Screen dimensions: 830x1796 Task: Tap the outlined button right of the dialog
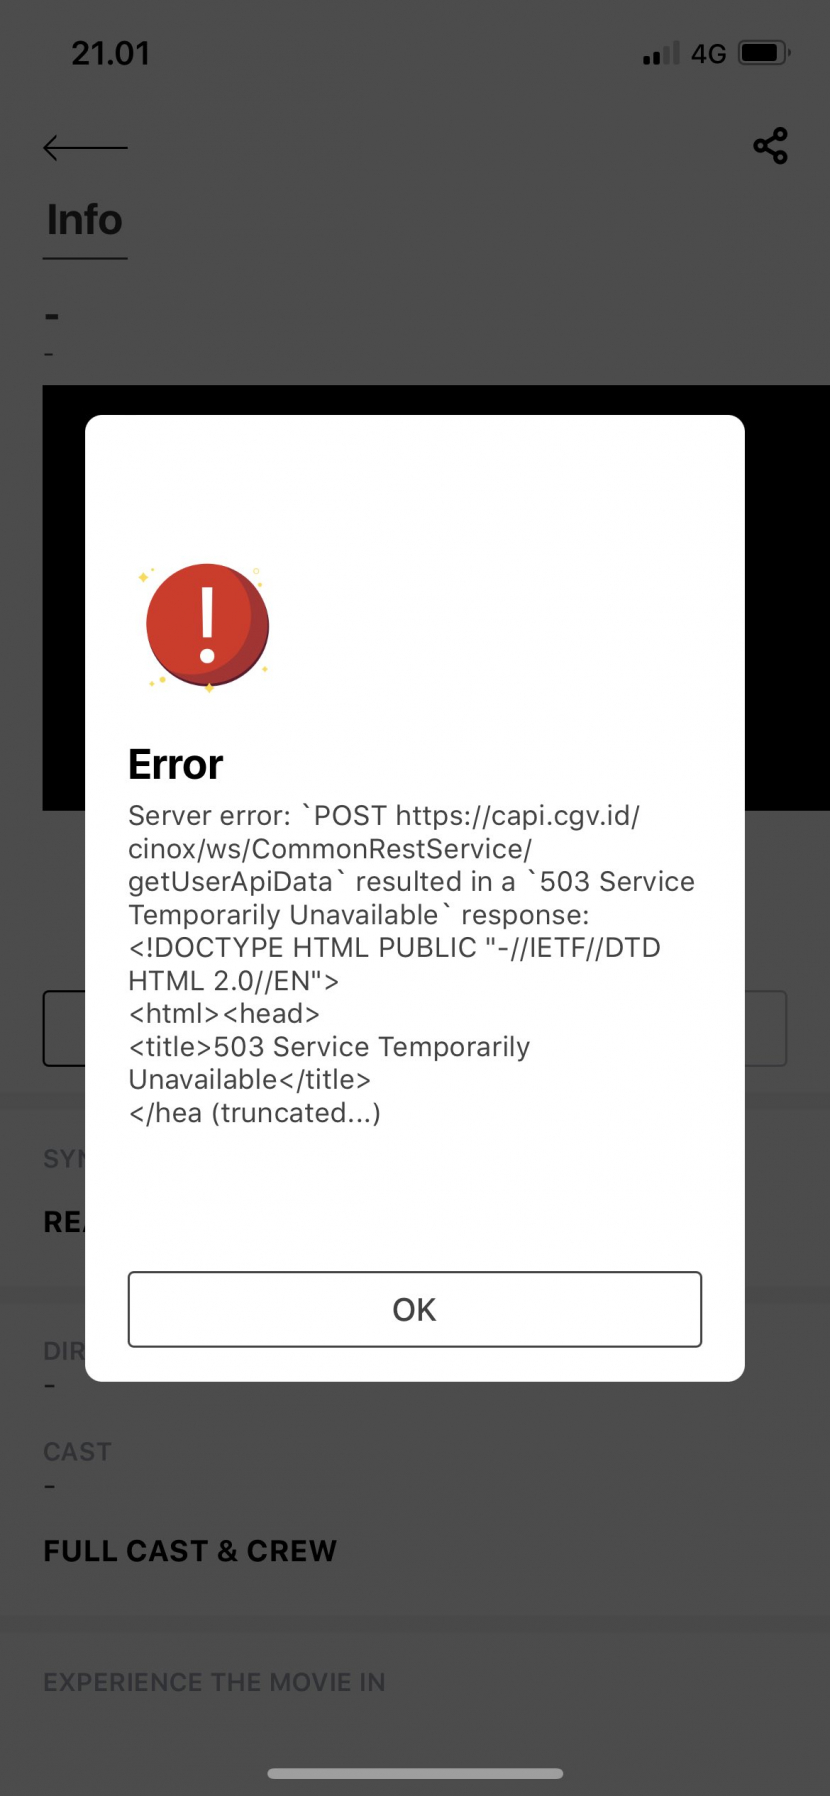(766, 1028)
